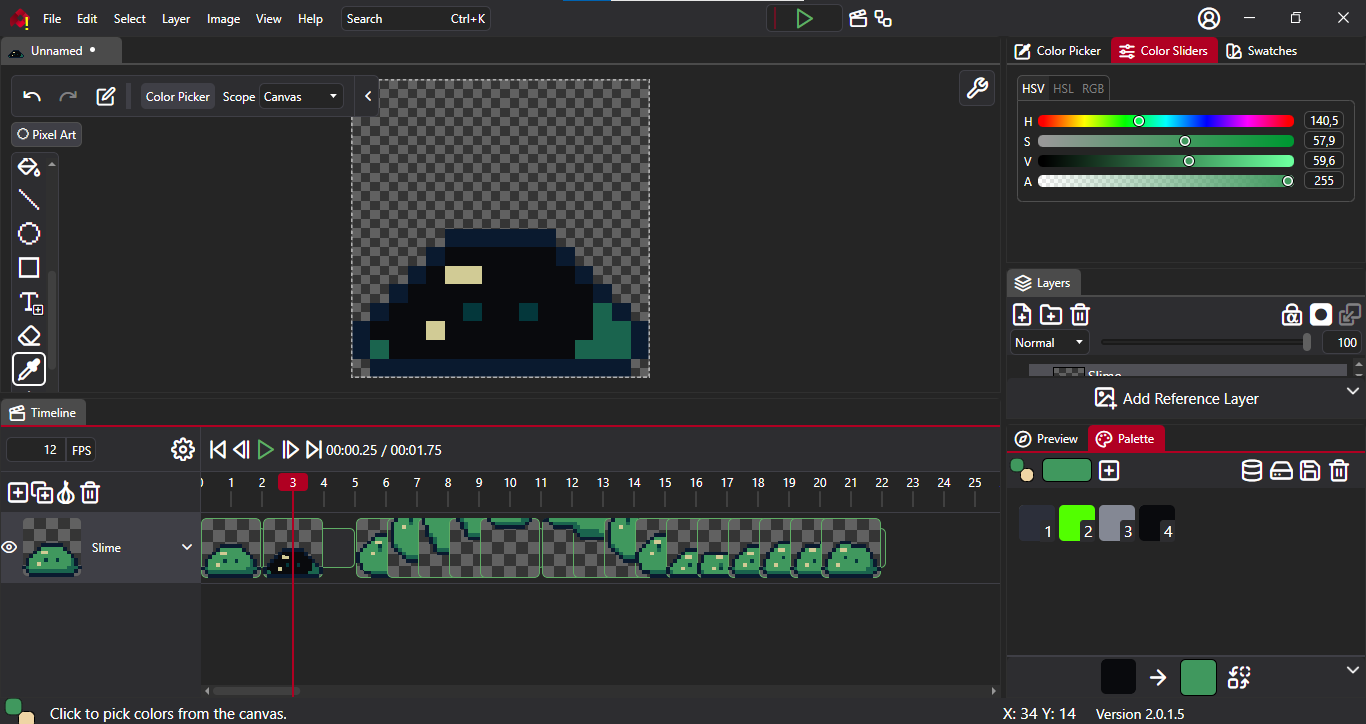The height and width of the screenshot is (724, 1366).
Task: Open timeline settings gear
Action: (x=182, y=450)
